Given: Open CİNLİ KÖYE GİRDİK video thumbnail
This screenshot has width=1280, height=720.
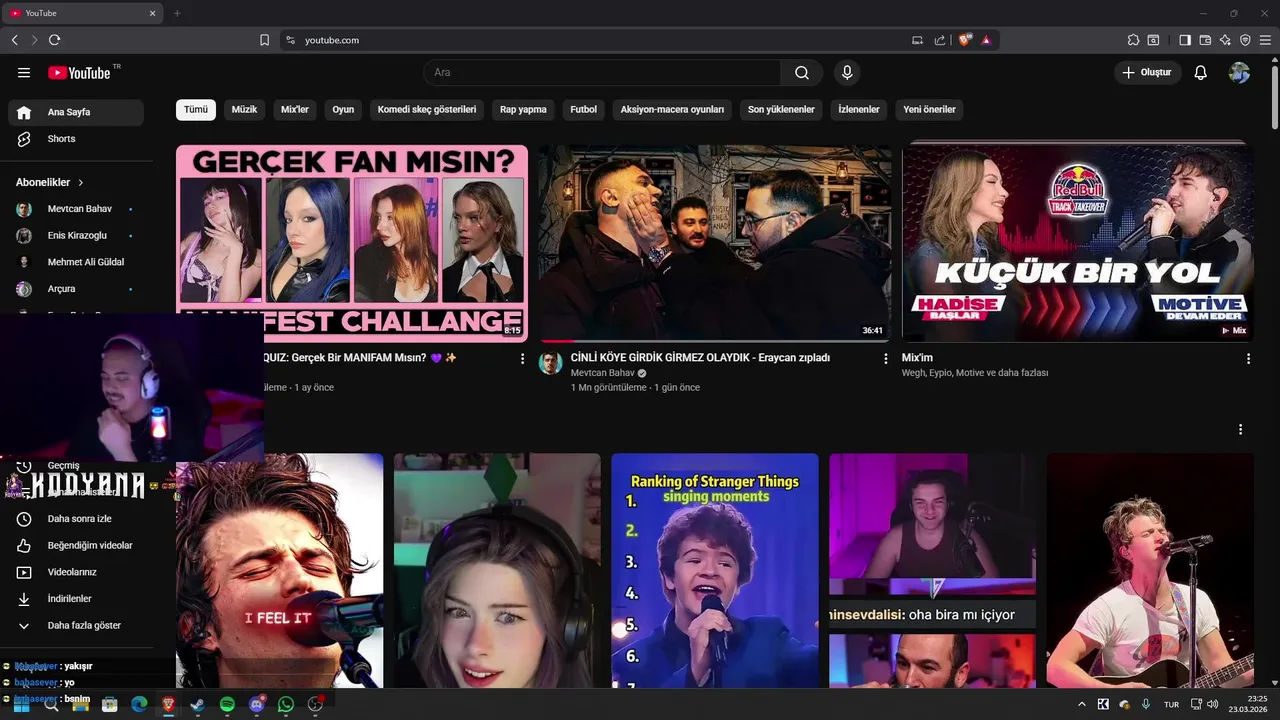Looking at the screenshot, I should click(x=715, y=243).
